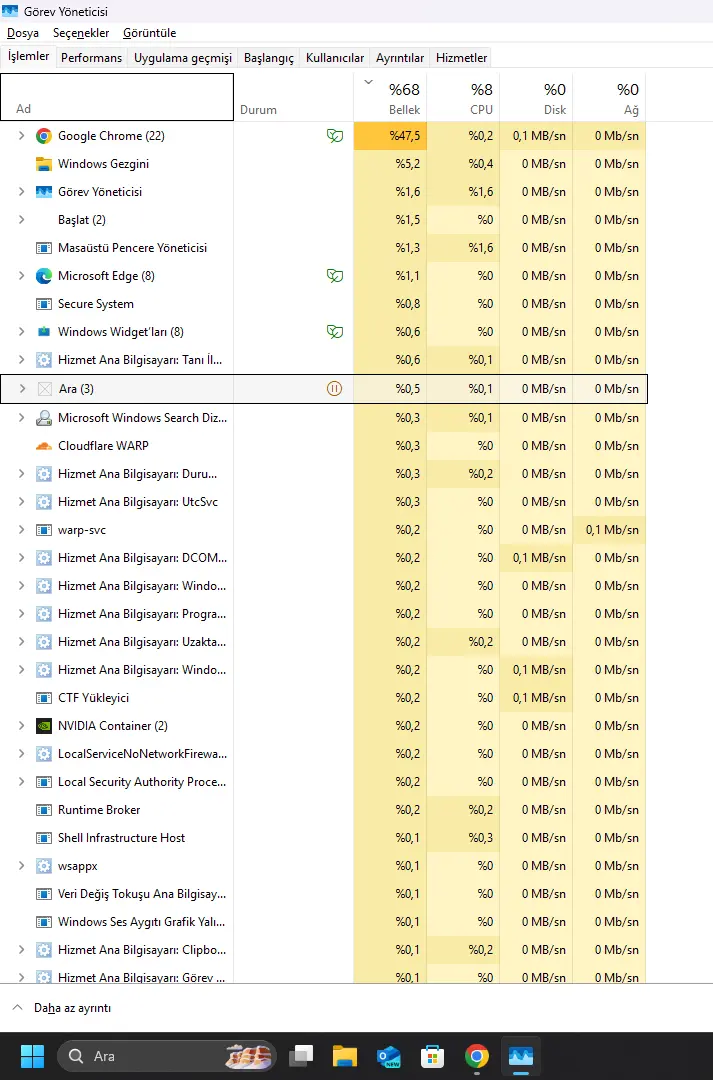Click the CTF Yükleyici icon

(43, 698)
